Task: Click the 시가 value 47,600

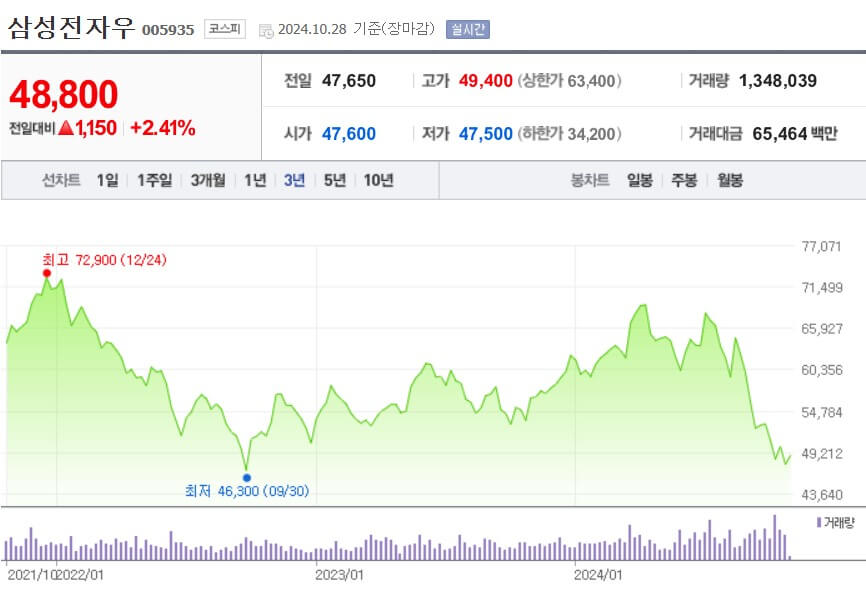Action: 348,134
